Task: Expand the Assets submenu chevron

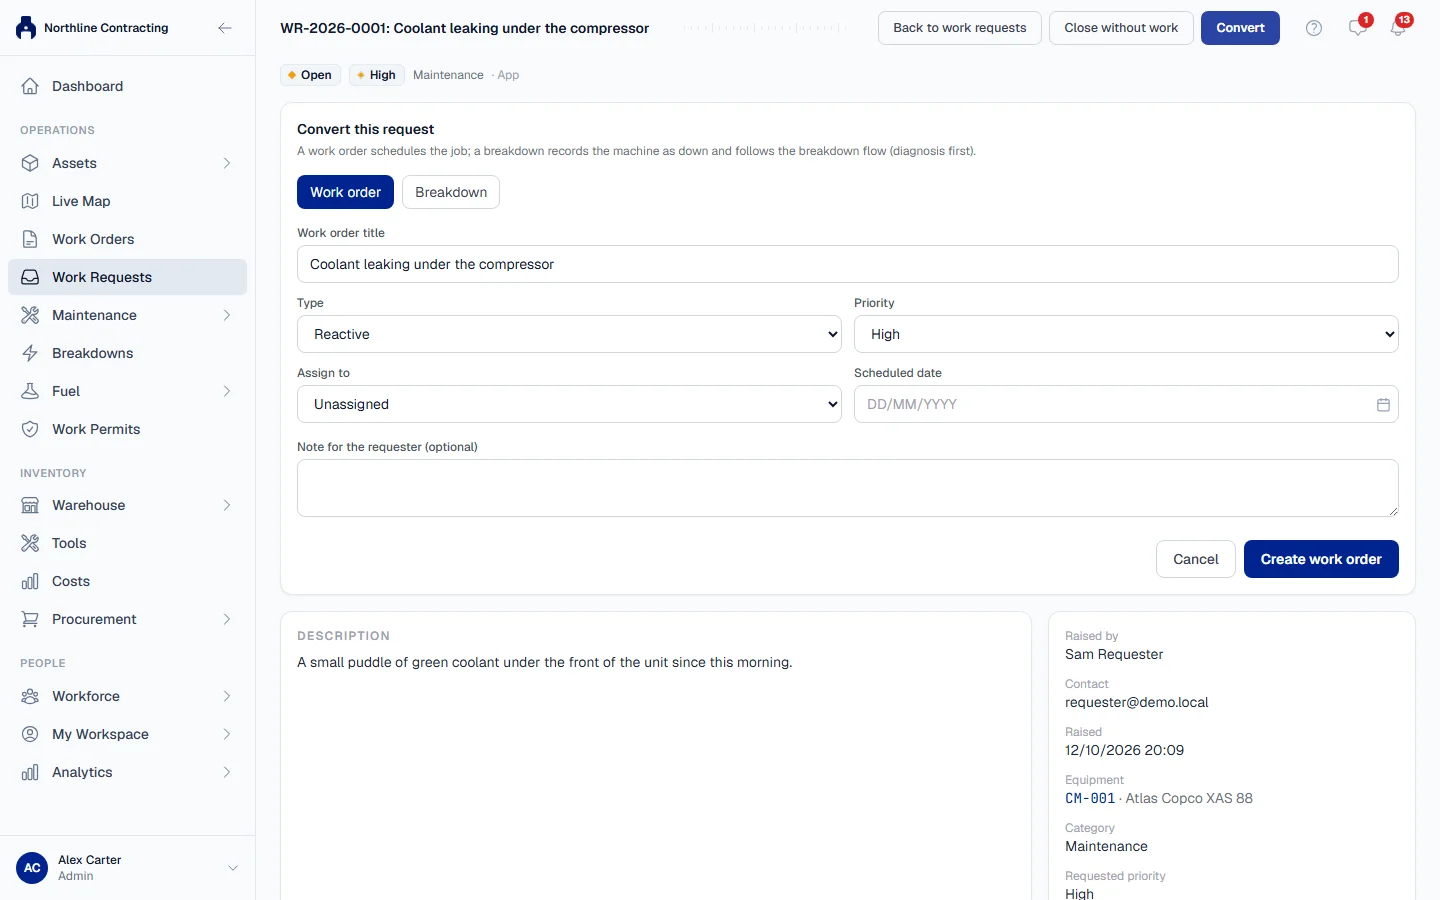Action: coord(227,163)
